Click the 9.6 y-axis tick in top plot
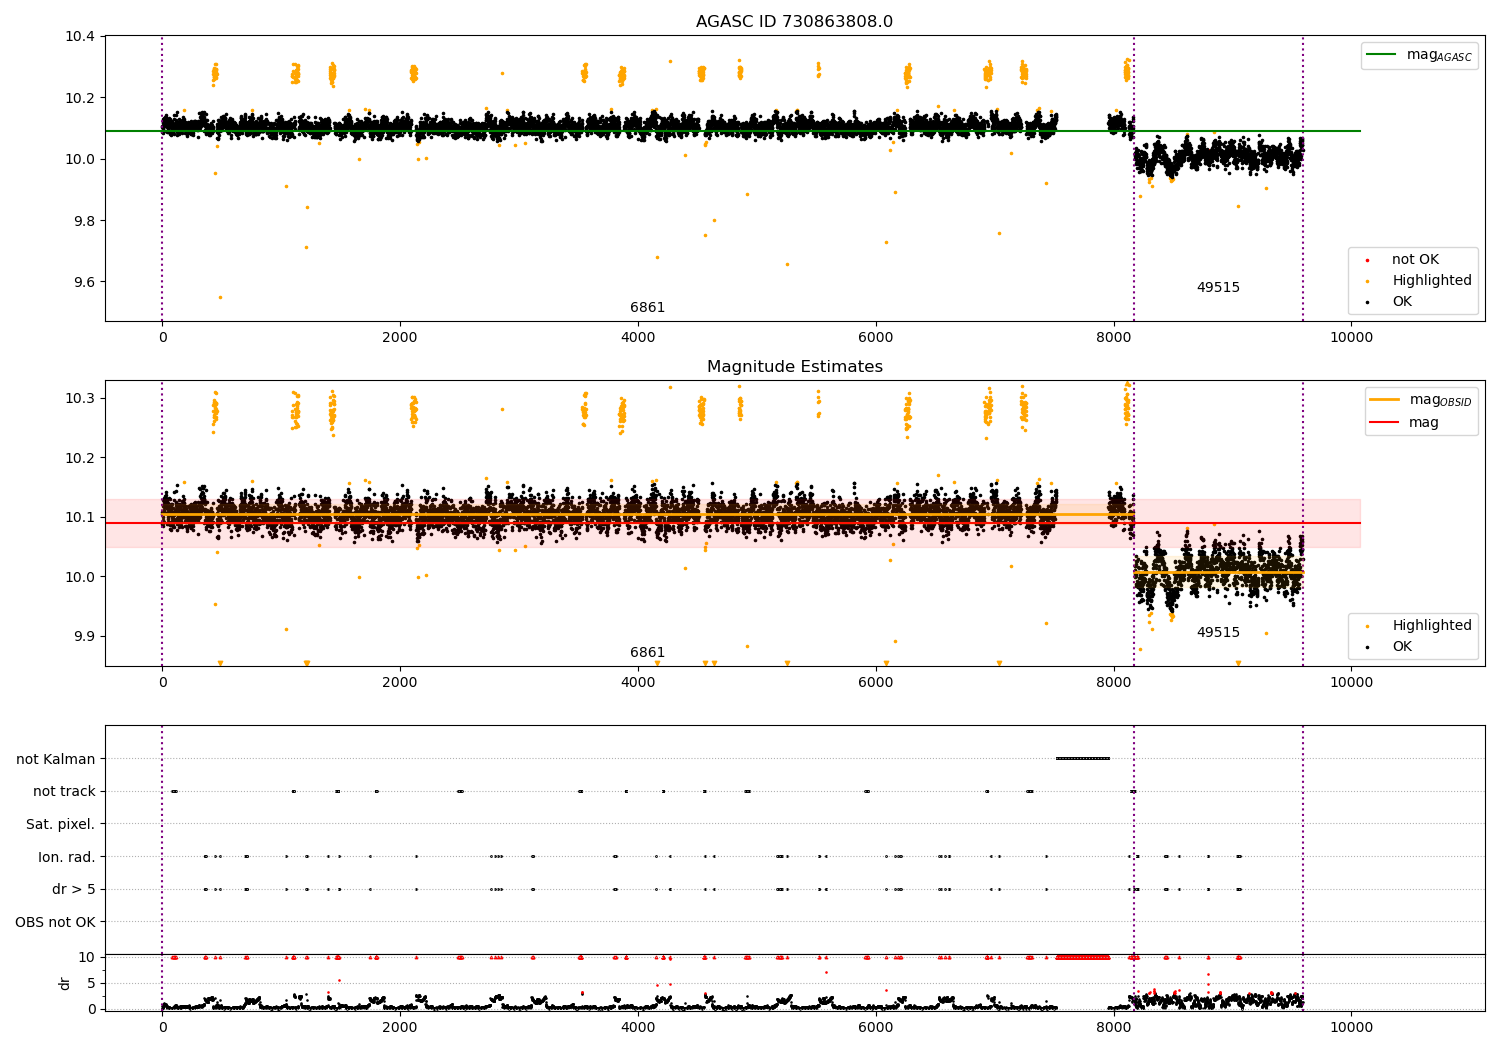 pyautogui.click(x=84, y=282)
